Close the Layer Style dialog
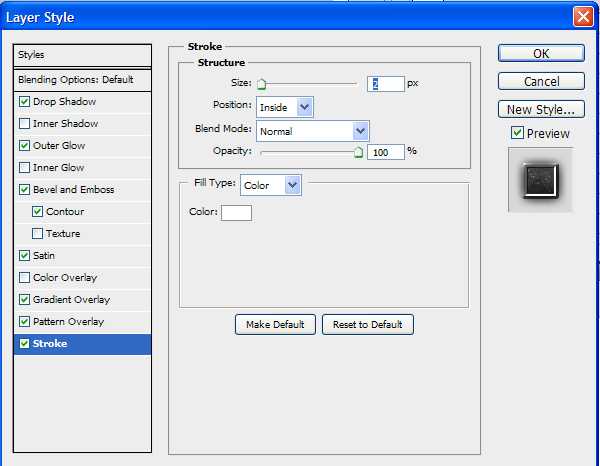The image size is (600, 466). tap(583, 17)
